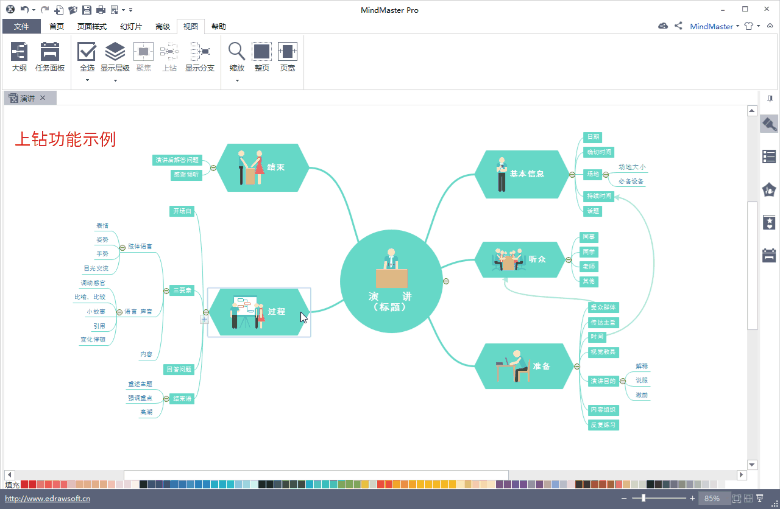Image resolution: width=780 pixels, height=509 pixels.
Task: Click the undo arrow in quick access toolbar
Action: pos(24,9)
